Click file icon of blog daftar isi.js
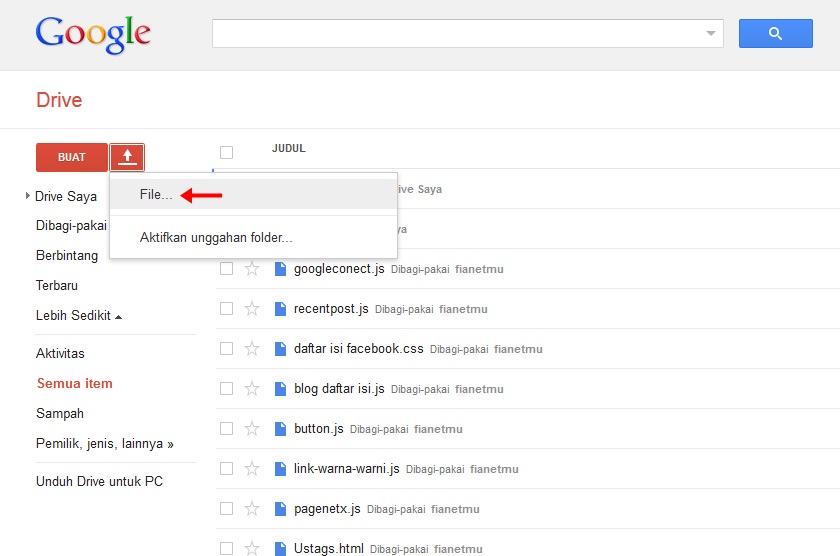 (x=280, y=388)
